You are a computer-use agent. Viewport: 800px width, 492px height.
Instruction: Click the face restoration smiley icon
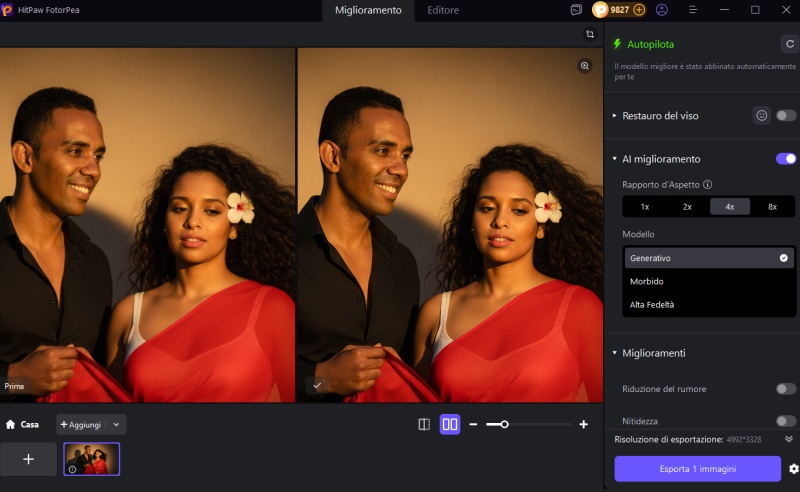point(762,116)
